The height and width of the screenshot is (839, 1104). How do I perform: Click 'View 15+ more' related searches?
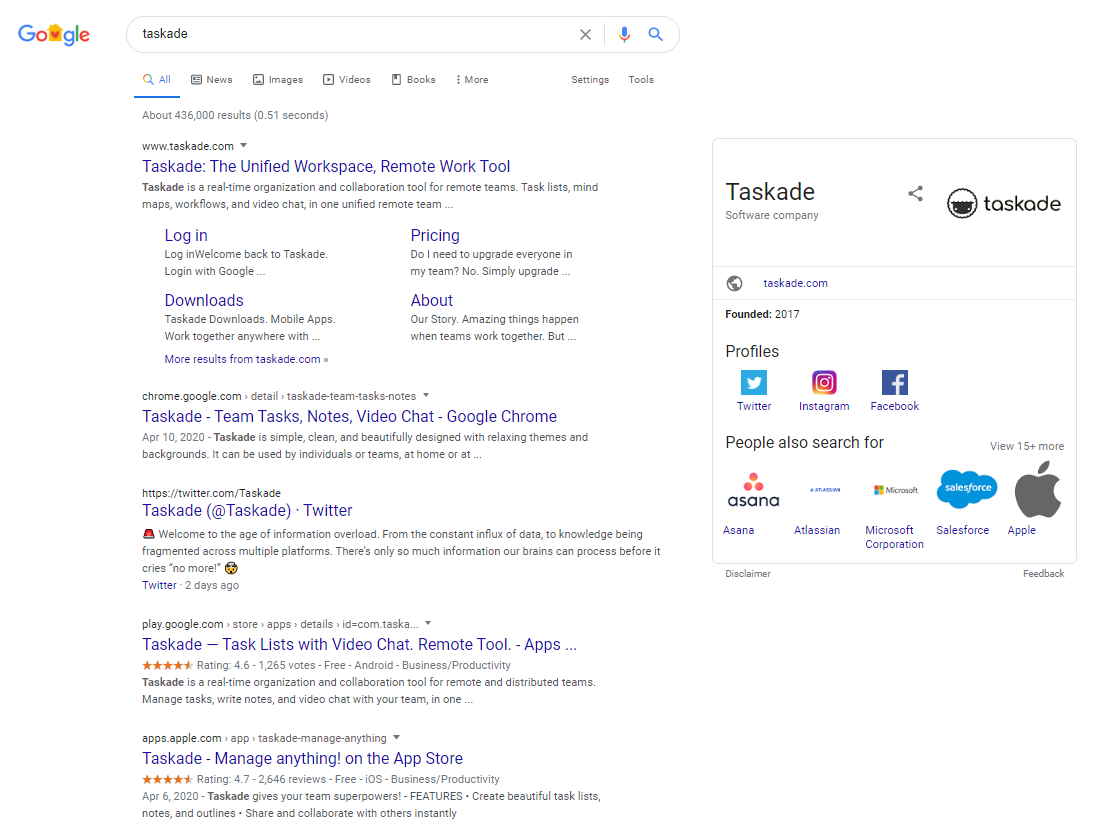click(x=1027, y=446)
